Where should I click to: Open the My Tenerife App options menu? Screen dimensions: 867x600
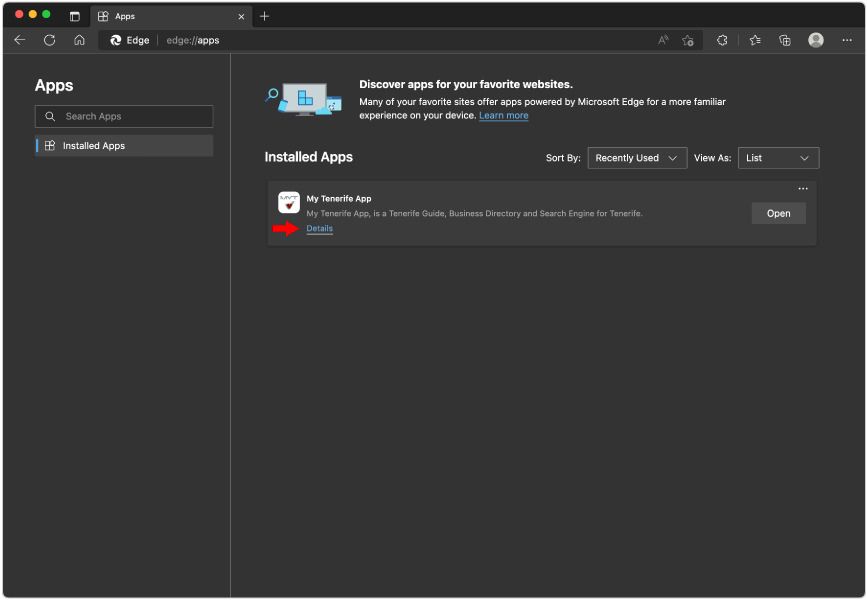coord(802,188)
